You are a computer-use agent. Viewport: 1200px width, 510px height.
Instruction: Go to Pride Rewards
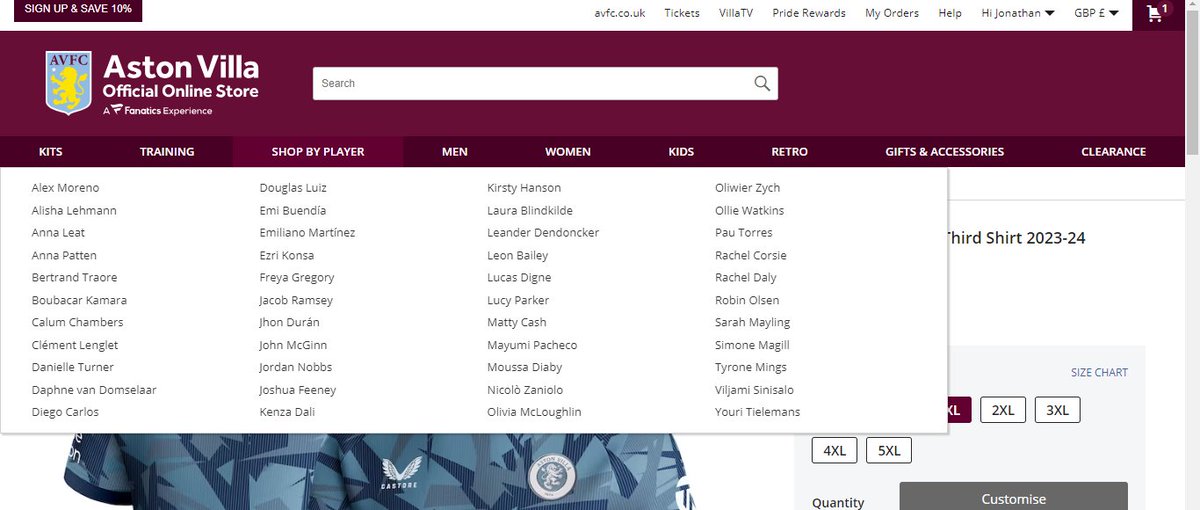pyautogui.click(x=809, y=13)
